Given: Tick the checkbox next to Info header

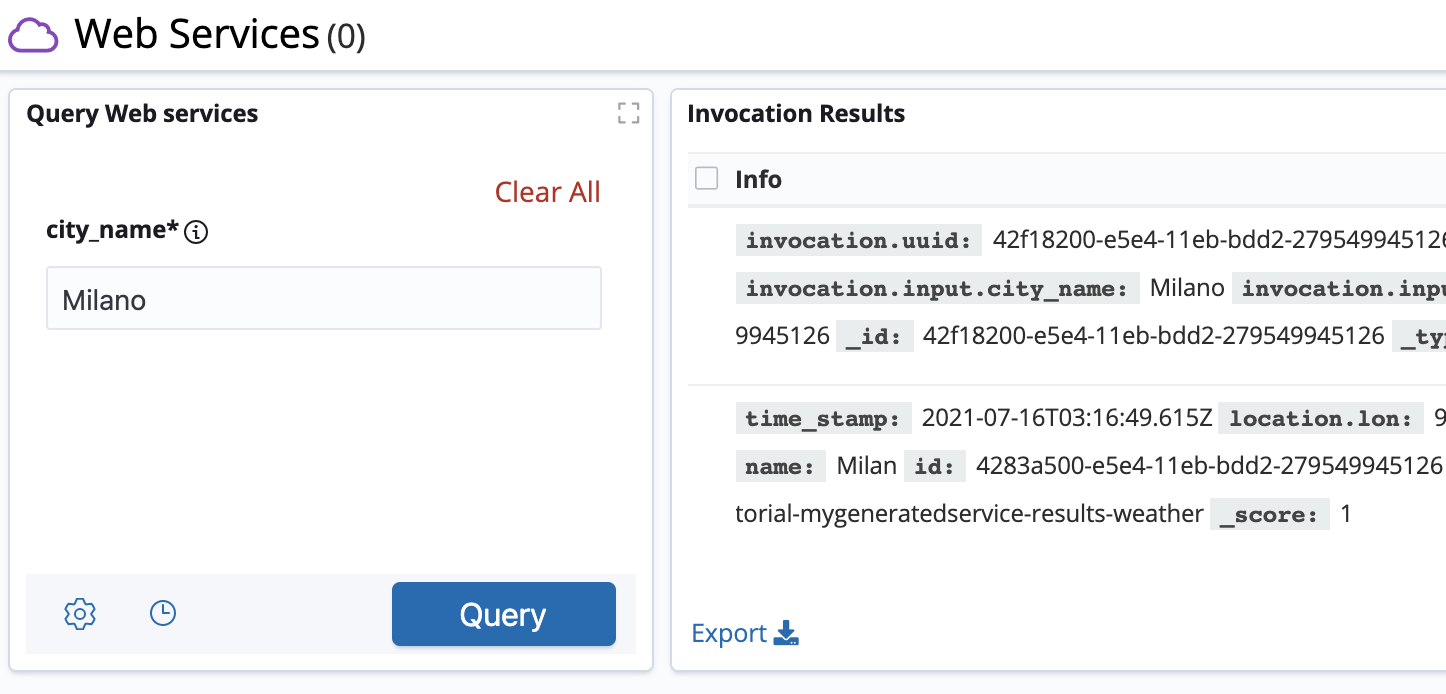Looking at the screenshot, I should point(707,179).
